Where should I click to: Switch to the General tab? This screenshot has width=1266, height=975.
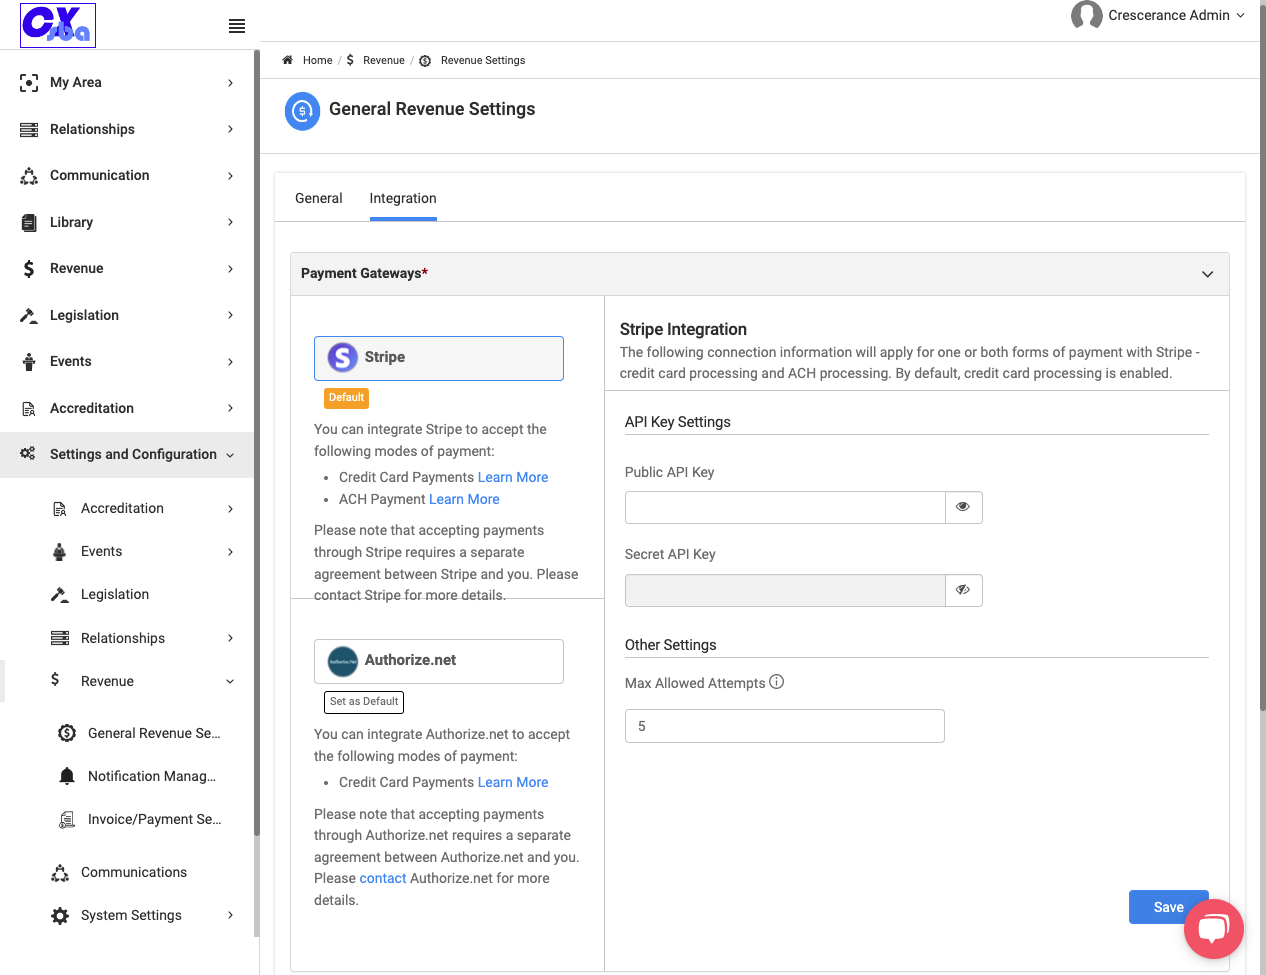click(x=319, y=198)
